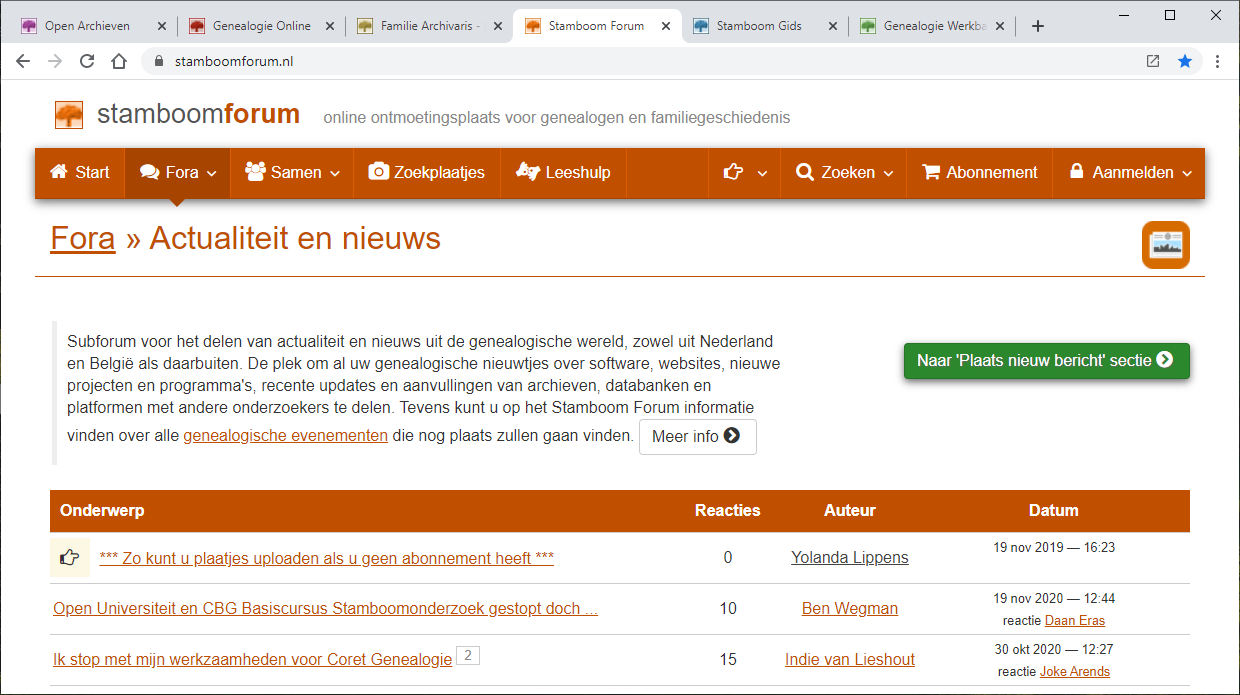Click the orange news image icon beside the heading
1240x695 pixels.
click(1166, 245)
